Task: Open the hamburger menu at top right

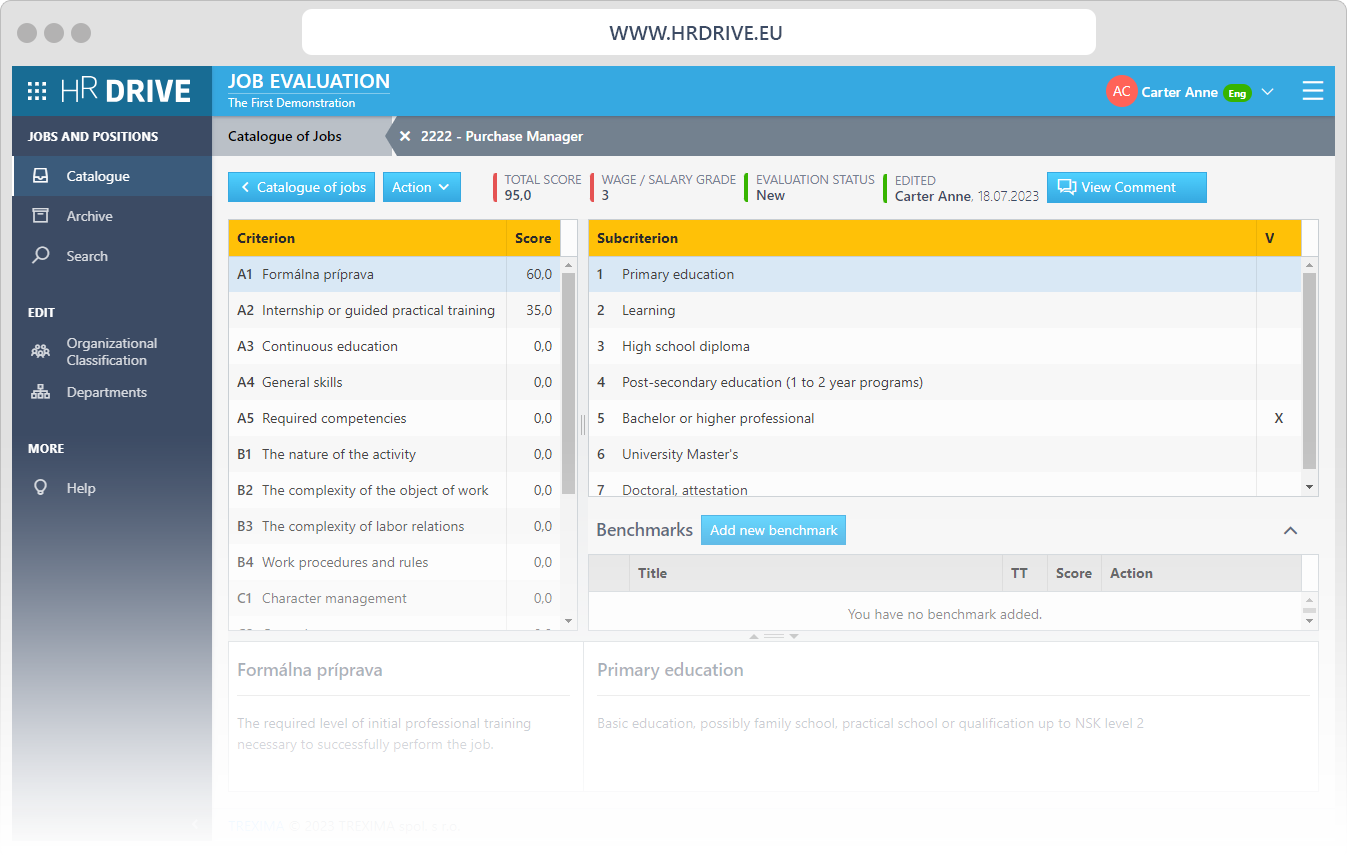Action: pyautogui.click(x=1312, y=91)
